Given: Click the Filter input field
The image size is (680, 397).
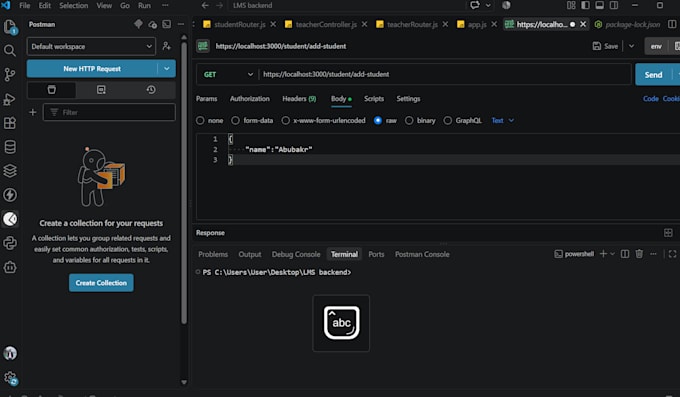Looking at the screenshot, I should 109,112.
